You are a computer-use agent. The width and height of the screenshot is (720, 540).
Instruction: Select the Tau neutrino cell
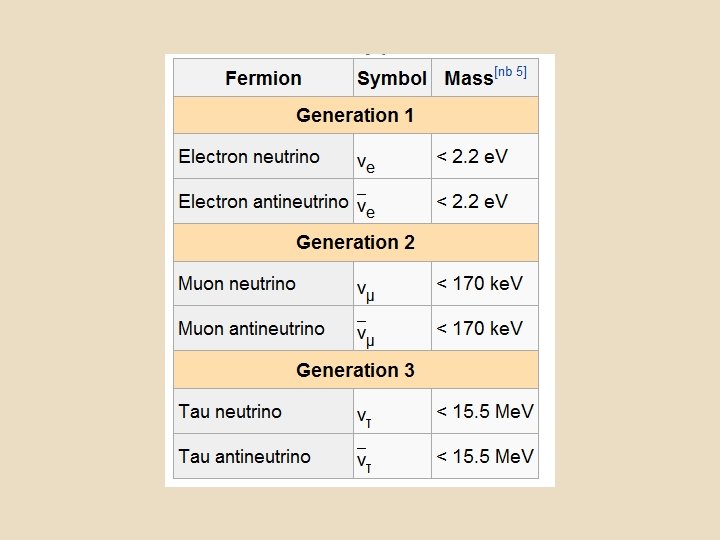tap(230, 411)
